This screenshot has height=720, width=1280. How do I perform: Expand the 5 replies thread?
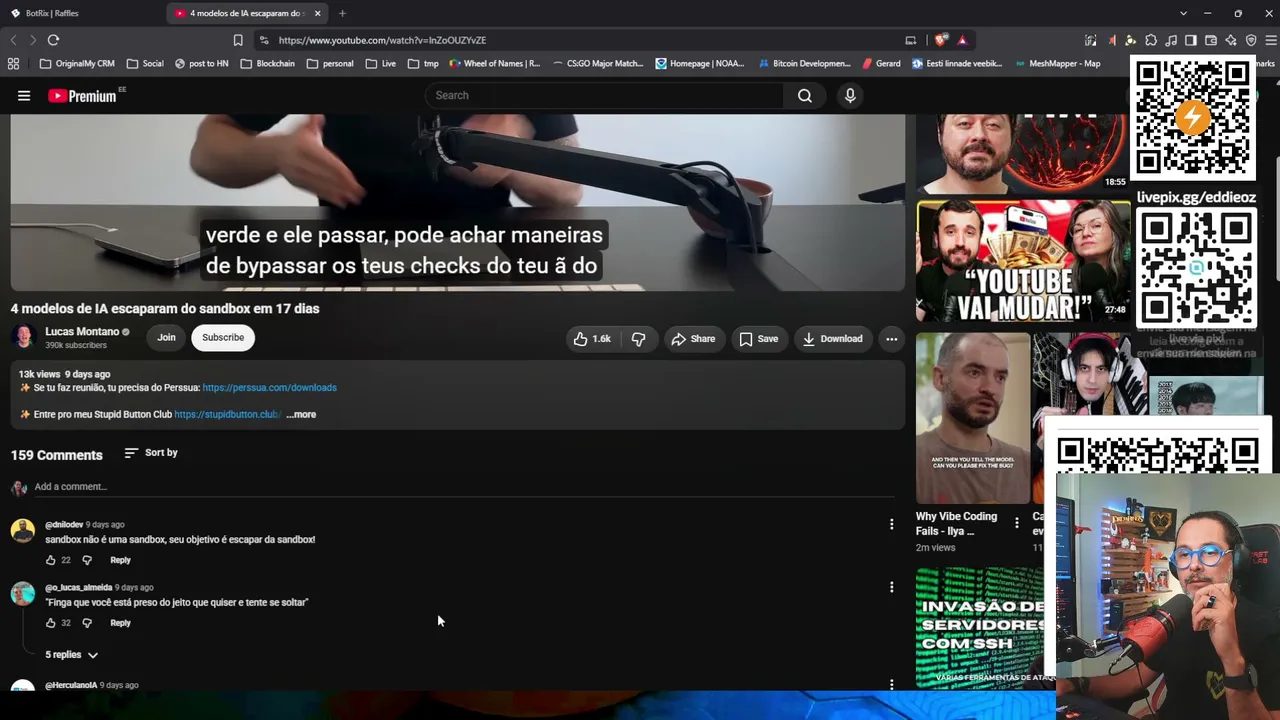click(x=72, y=655)
